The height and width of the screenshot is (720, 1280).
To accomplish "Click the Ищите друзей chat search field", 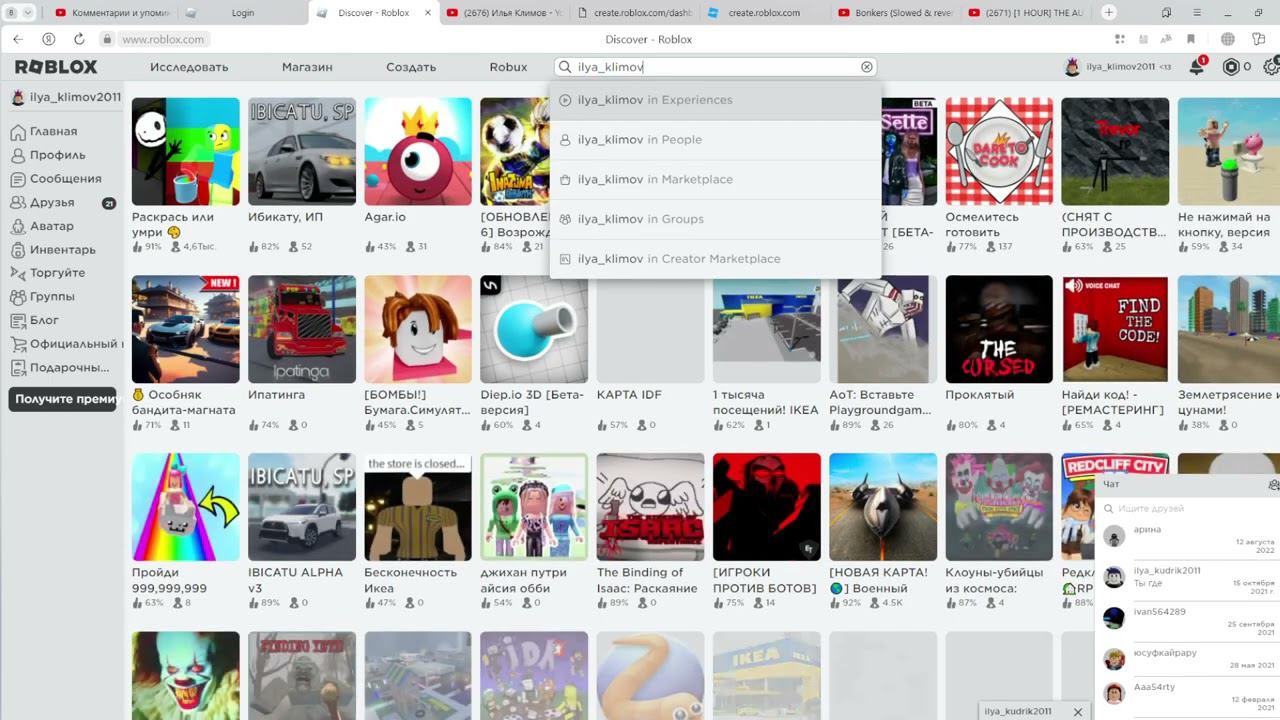I will 1186,509.
